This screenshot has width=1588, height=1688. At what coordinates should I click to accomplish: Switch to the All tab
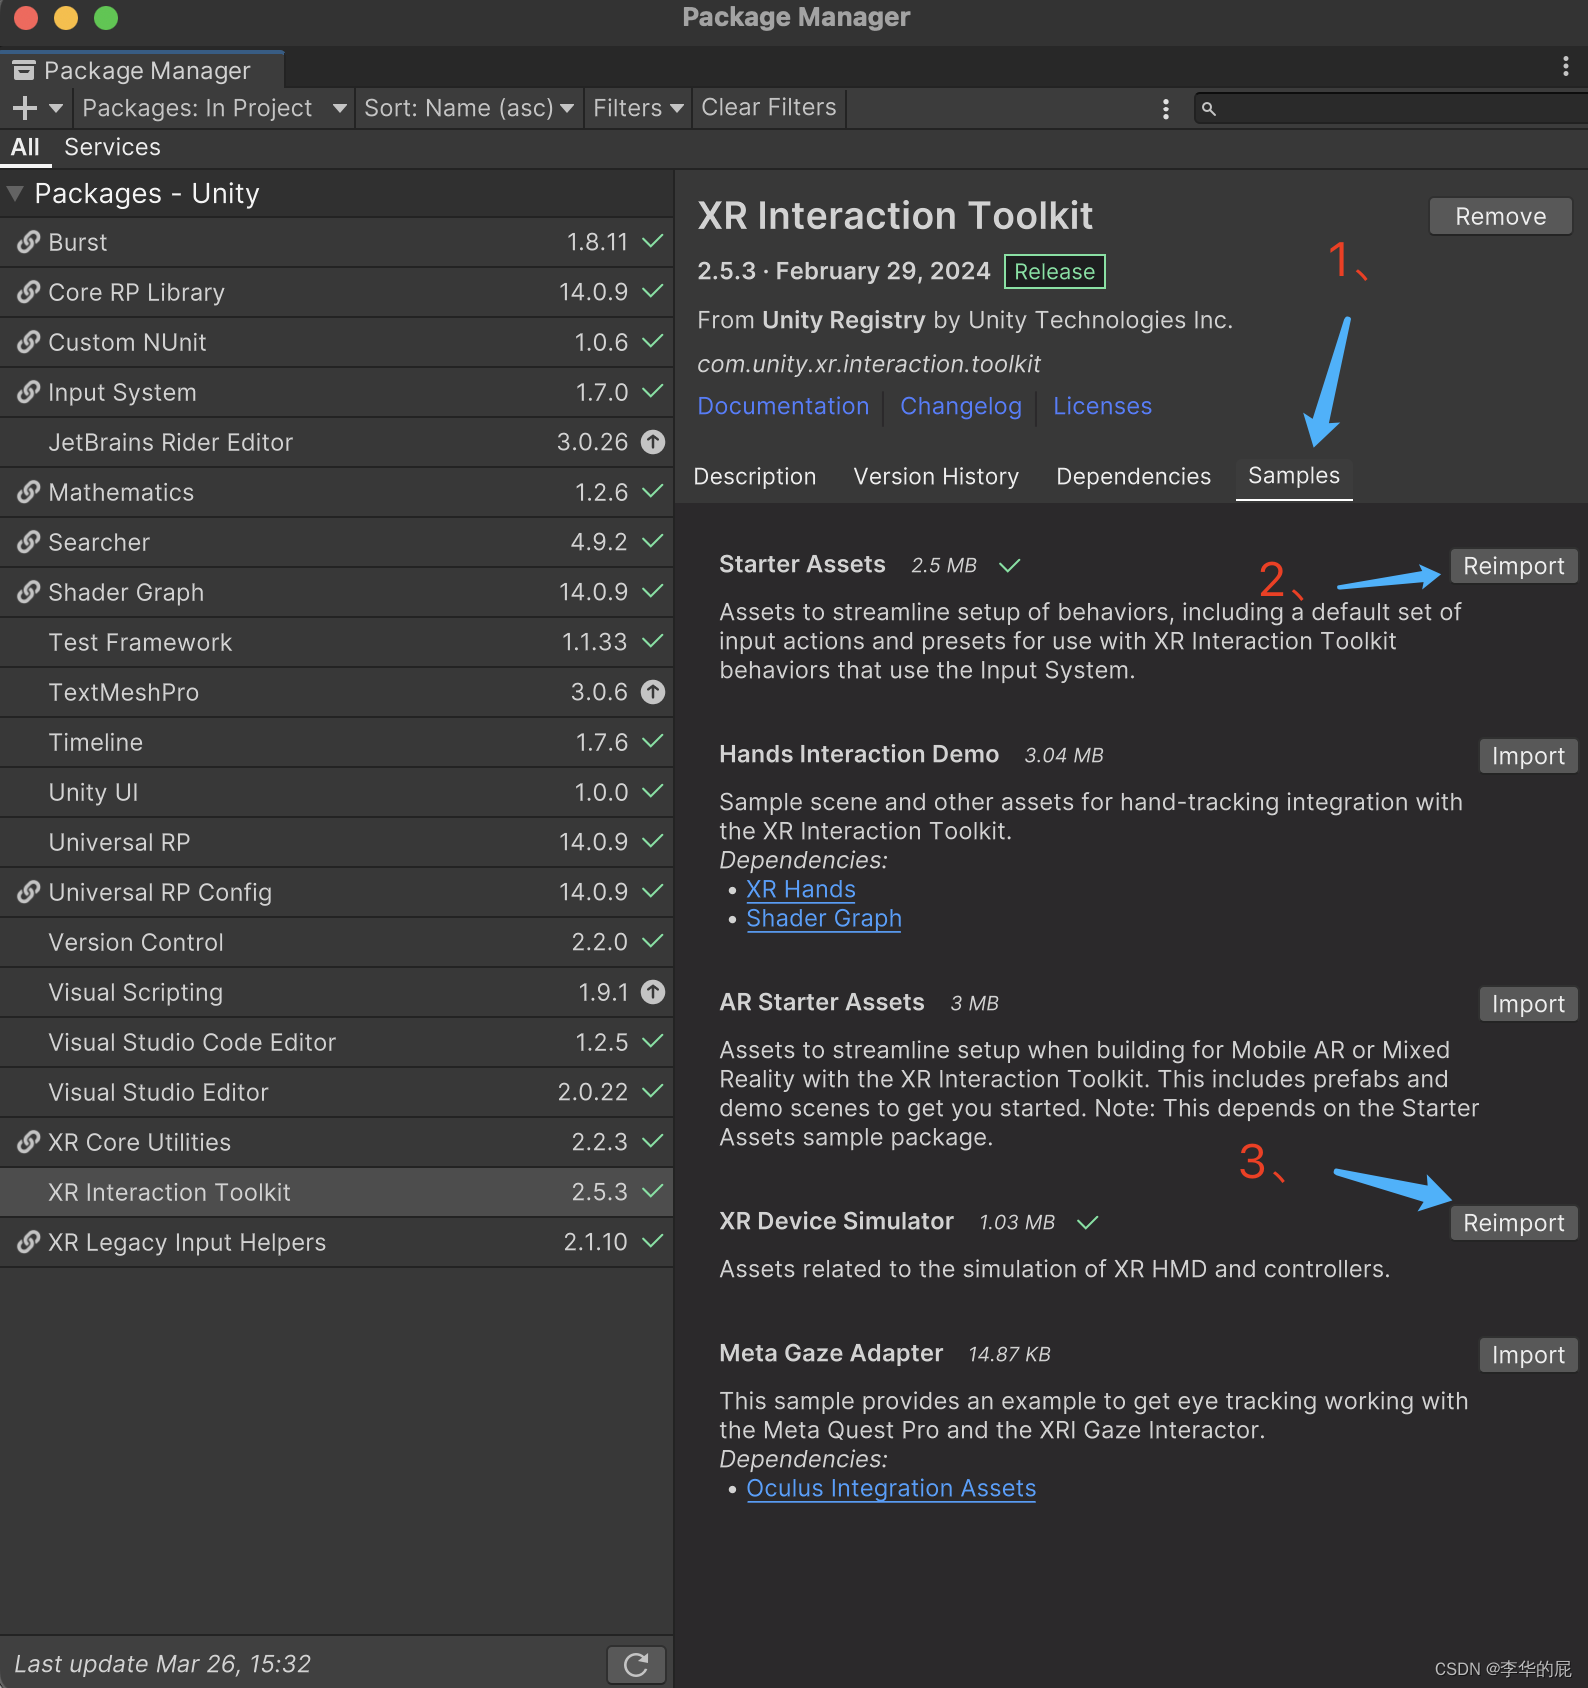click(25, 148)
